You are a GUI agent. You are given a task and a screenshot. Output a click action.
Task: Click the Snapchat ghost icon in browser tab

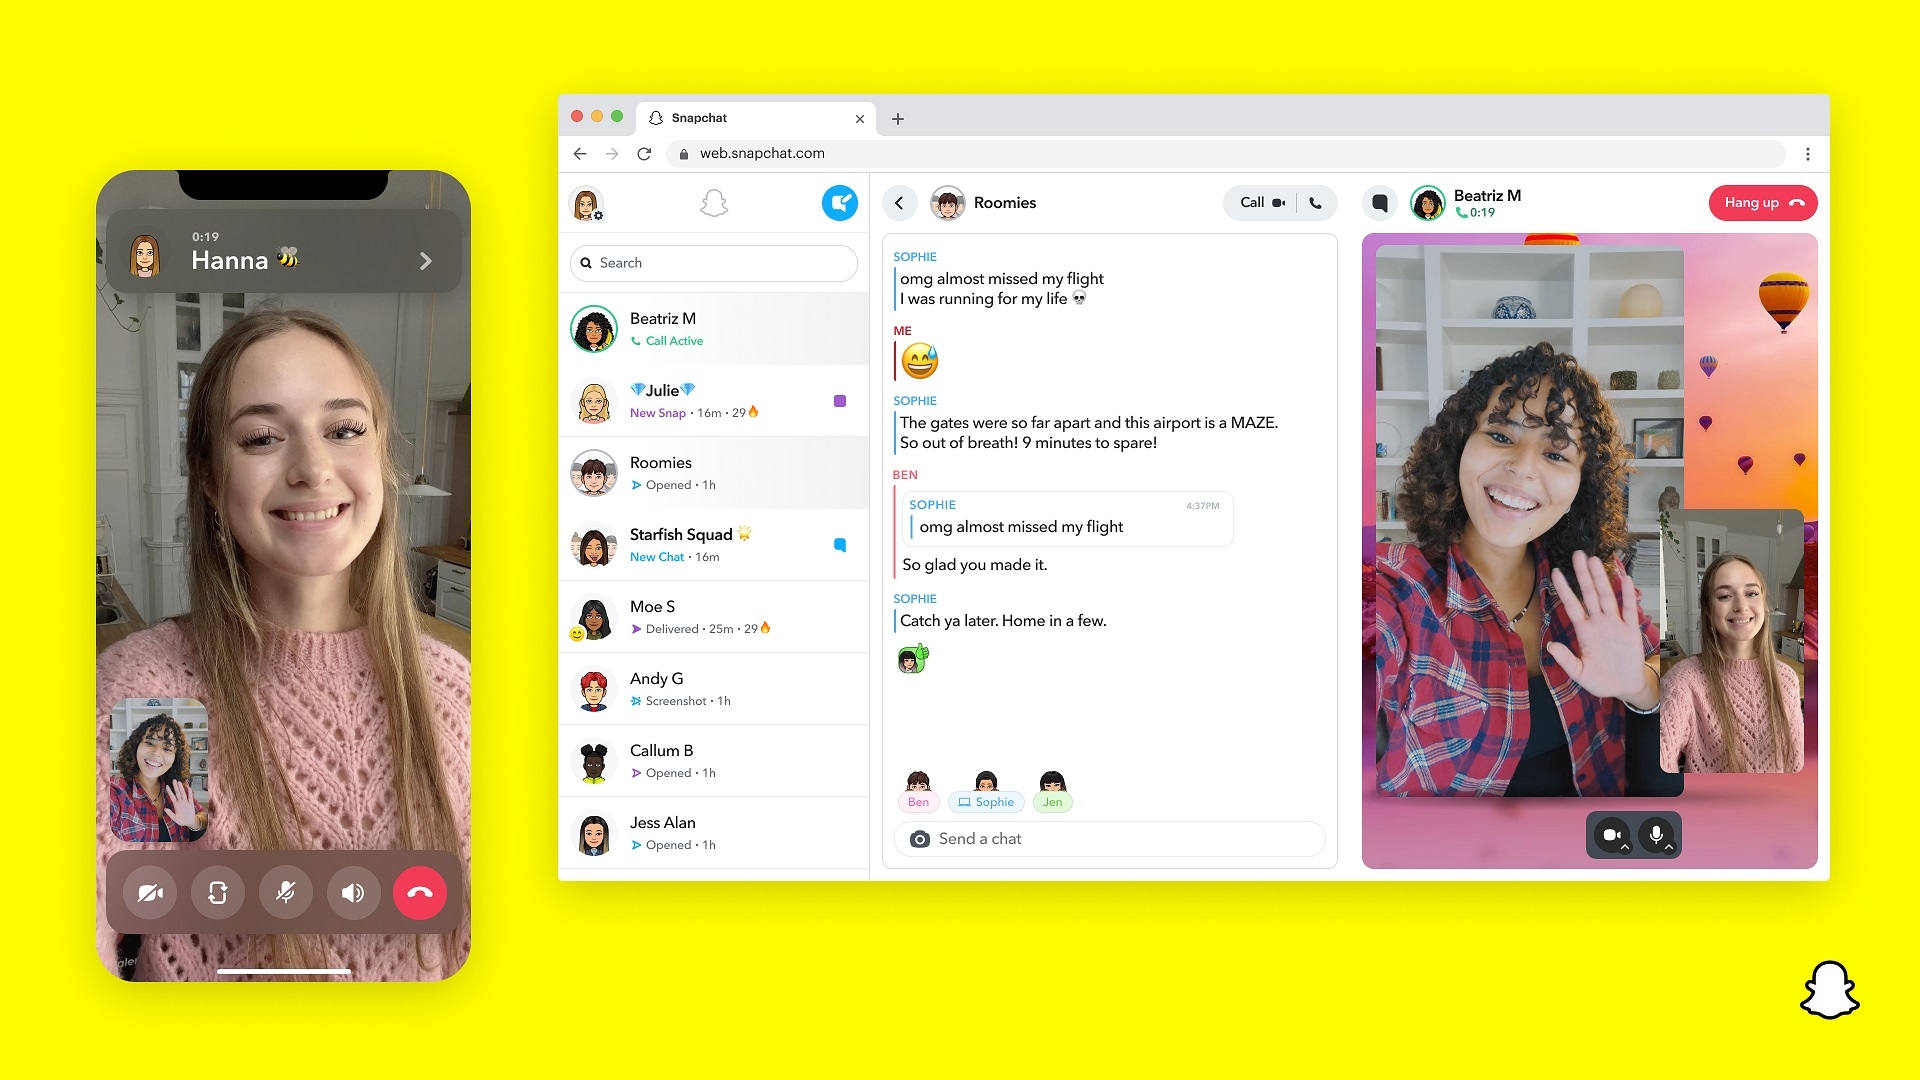pyautogui.click(x=657, y=119)
